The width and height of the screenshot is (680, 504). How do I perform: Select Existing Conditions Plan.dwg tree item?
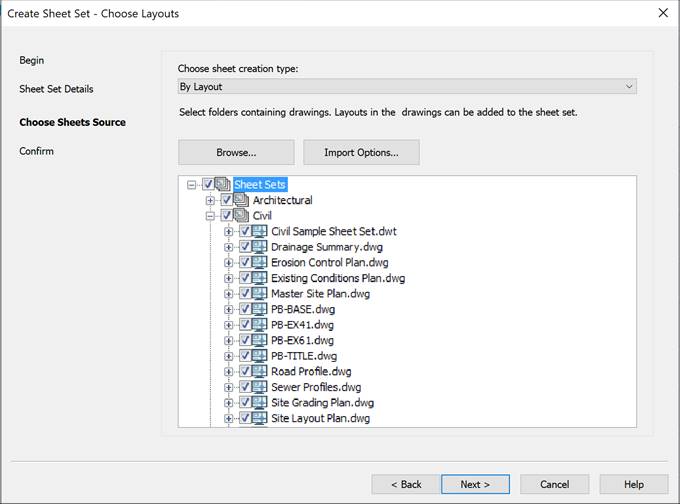pyautogui.click(x=337, y=278)
